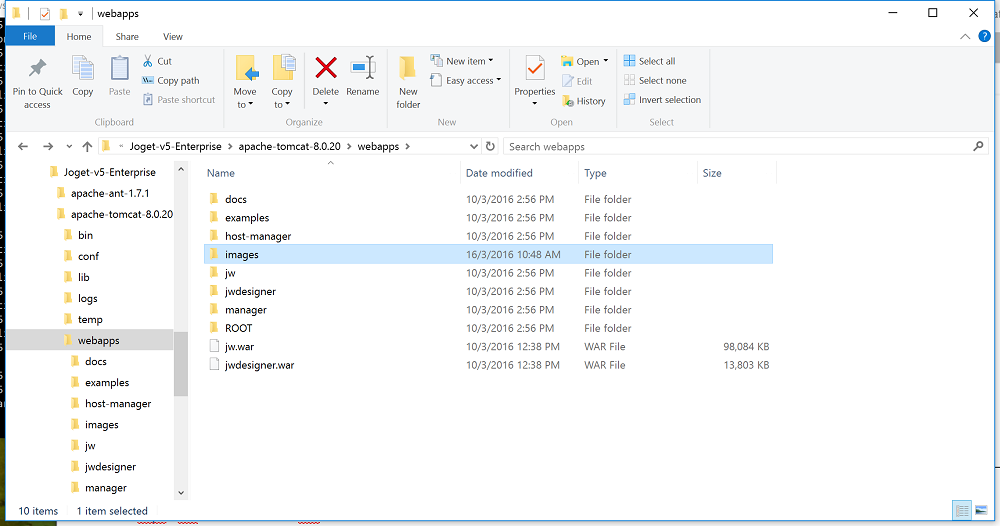Click the Search webapps field

point(740,146)
